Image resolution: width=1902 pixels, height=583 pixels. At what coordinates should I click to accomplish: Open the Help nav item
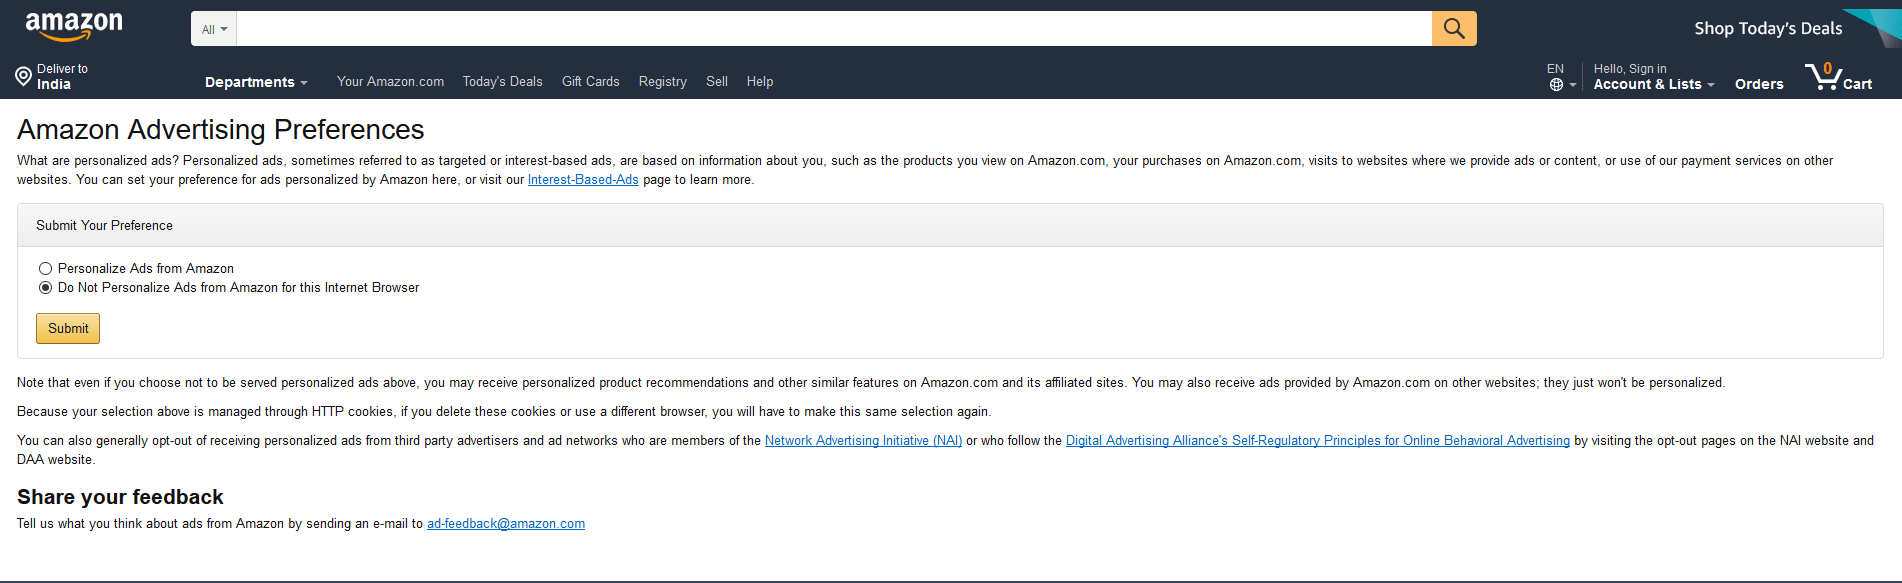click(x=760, y=82)
